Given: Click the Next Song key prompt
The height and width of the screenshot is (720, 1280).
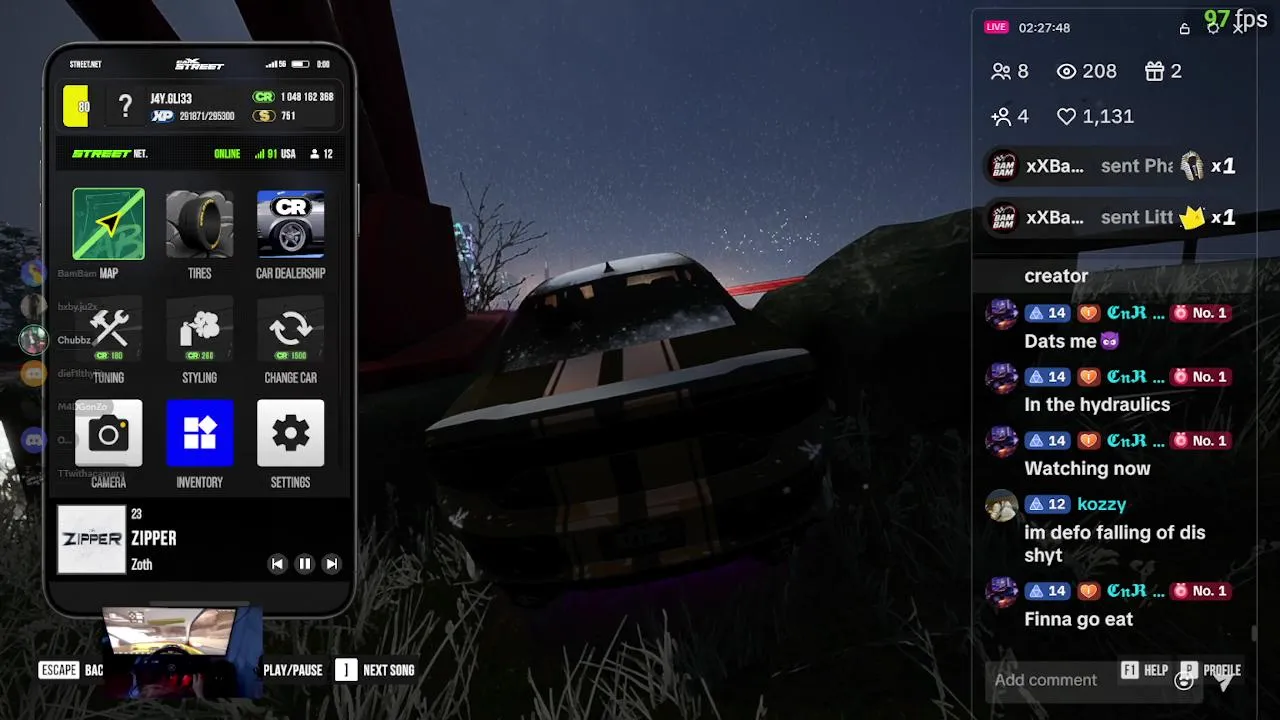Looking at the screenshot, I should click(x=375, y=670).
